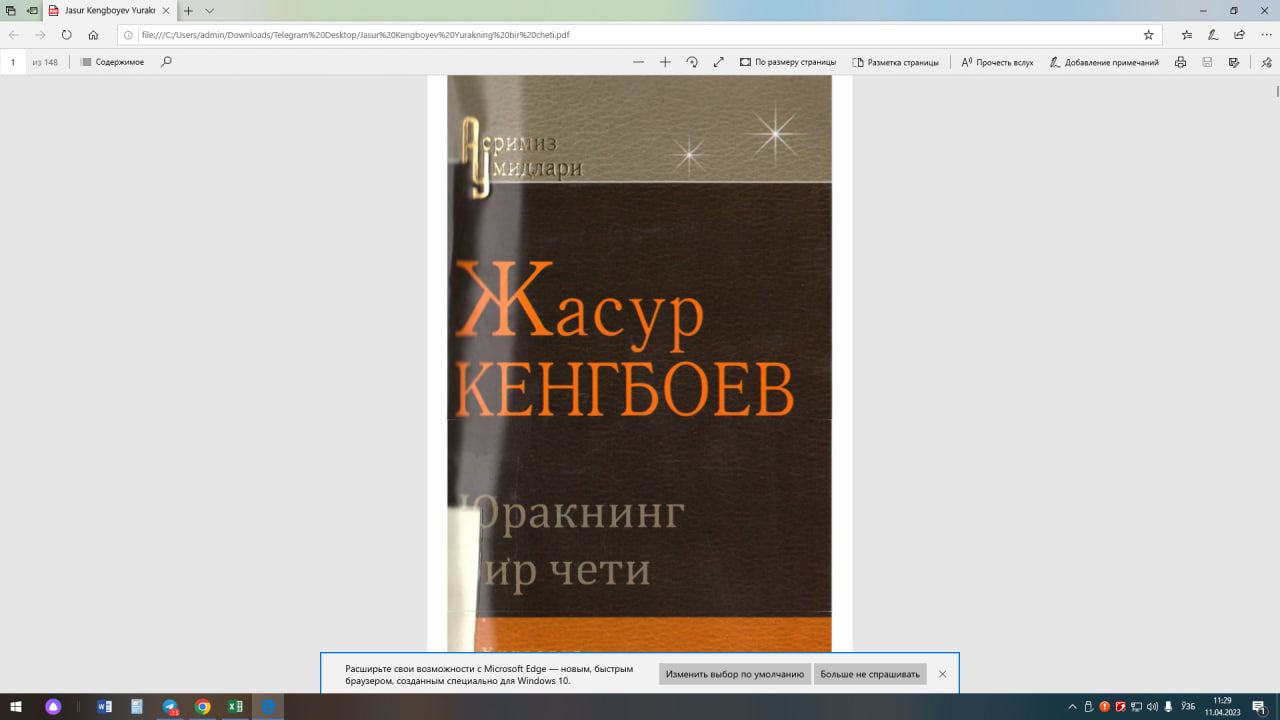Zoom in on the PDF page
The width and height of the screenshot is (1280, 720).
coord(665,62)
